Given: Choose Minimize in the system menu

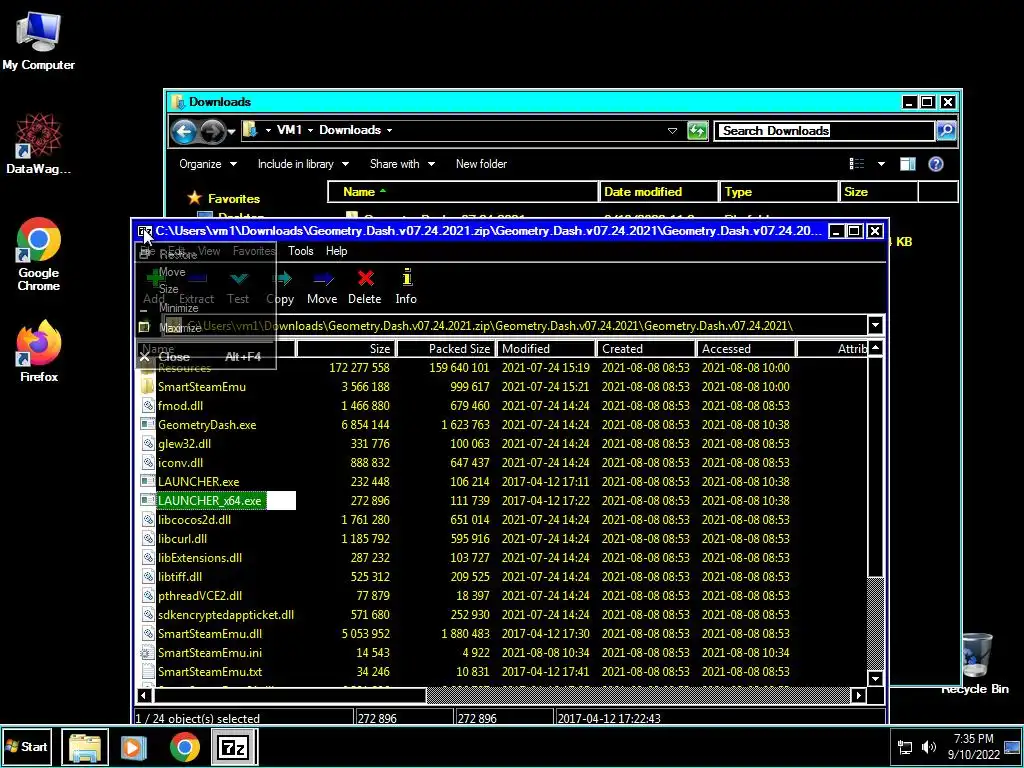Looking at the screenshot, I should pyautogui.click(x=205, y=308).
